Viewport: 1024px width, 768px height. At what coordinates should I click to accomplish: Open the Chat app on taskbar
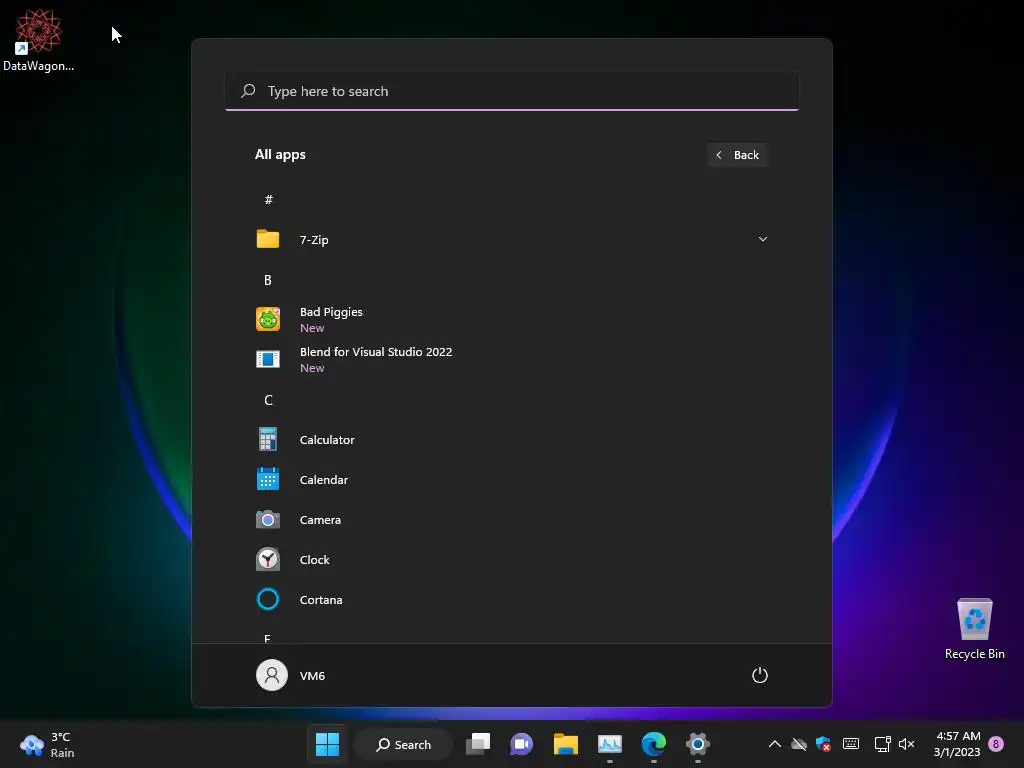coord(521,744)
